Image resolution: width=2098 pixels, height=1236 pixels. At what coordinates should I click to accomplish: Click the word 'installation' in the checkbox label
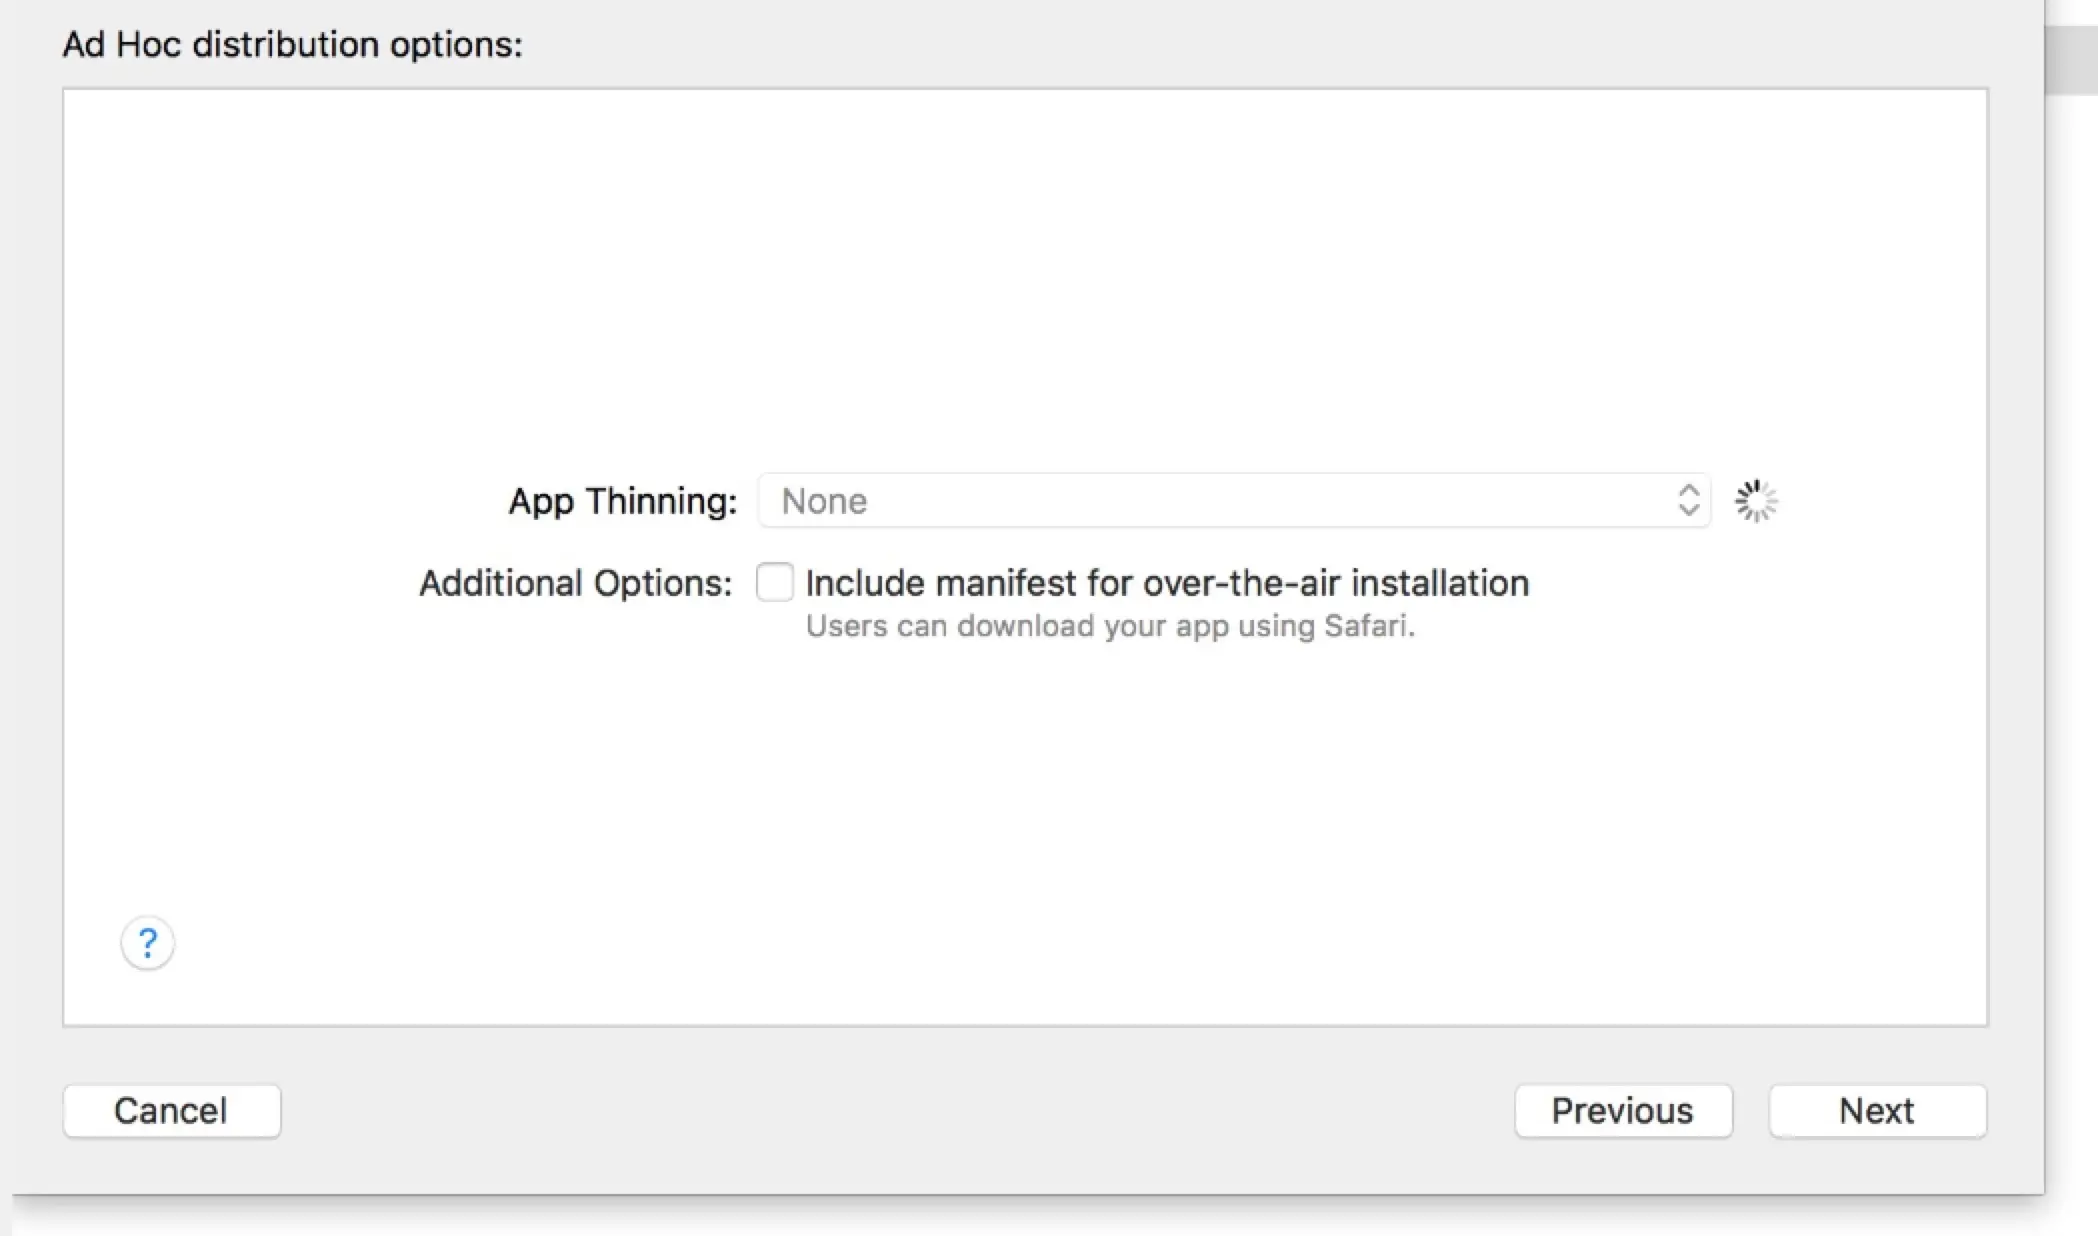1439,583
